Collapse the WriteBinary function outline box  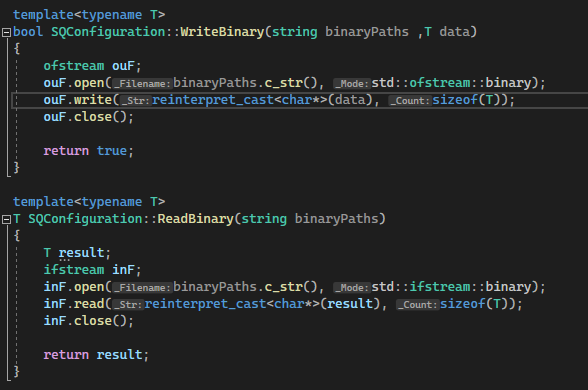coord(6,33)
